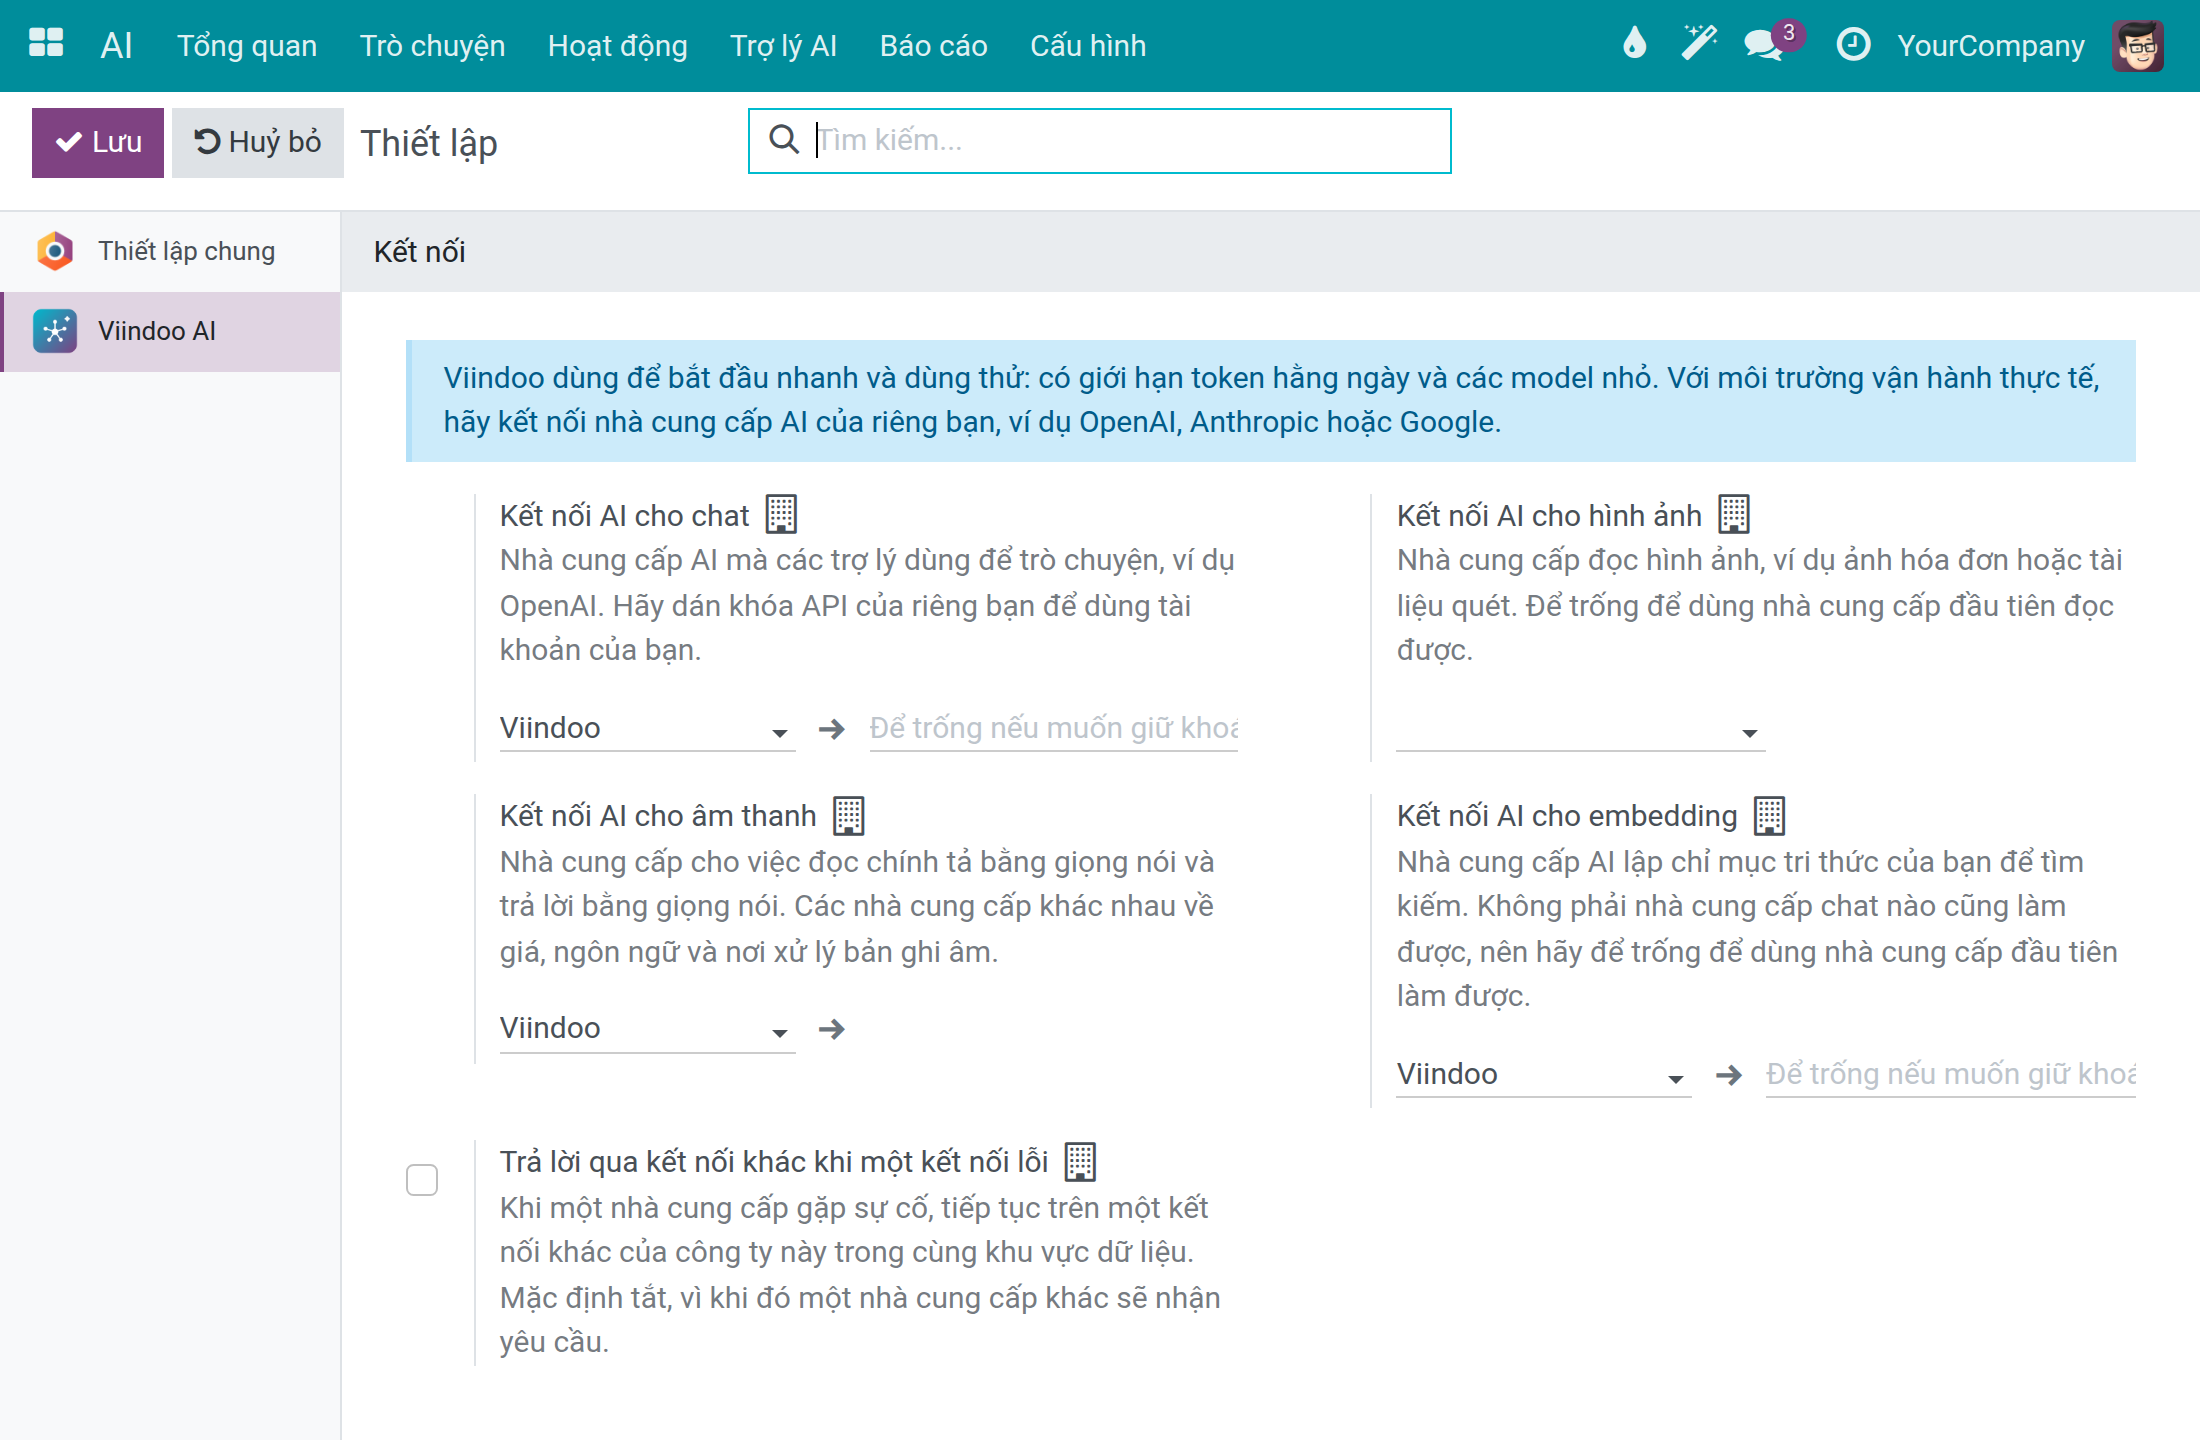
Task: Click chat API key input field
Action: click(1053, 728)
